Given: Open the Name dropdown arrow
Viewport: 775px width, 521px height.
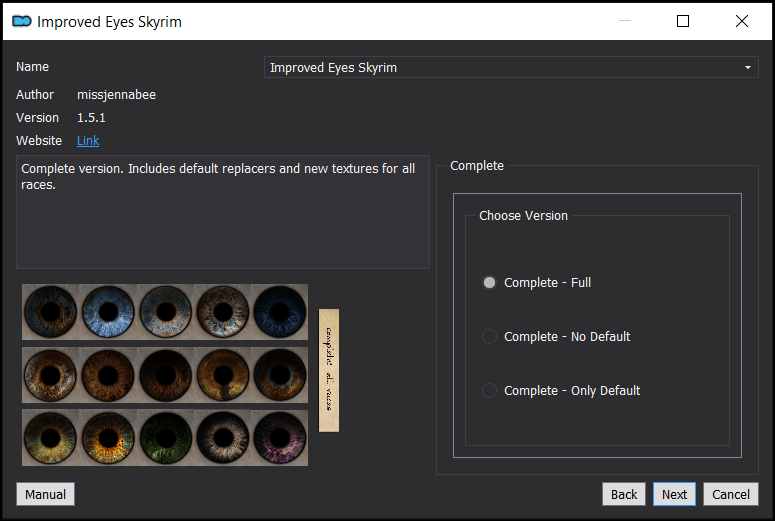Looking at the screenshot, I should (x=748, y=67).
